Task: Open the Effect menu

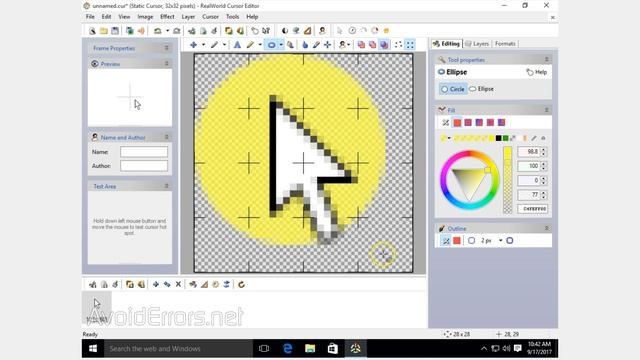Action: pos(167,17)
